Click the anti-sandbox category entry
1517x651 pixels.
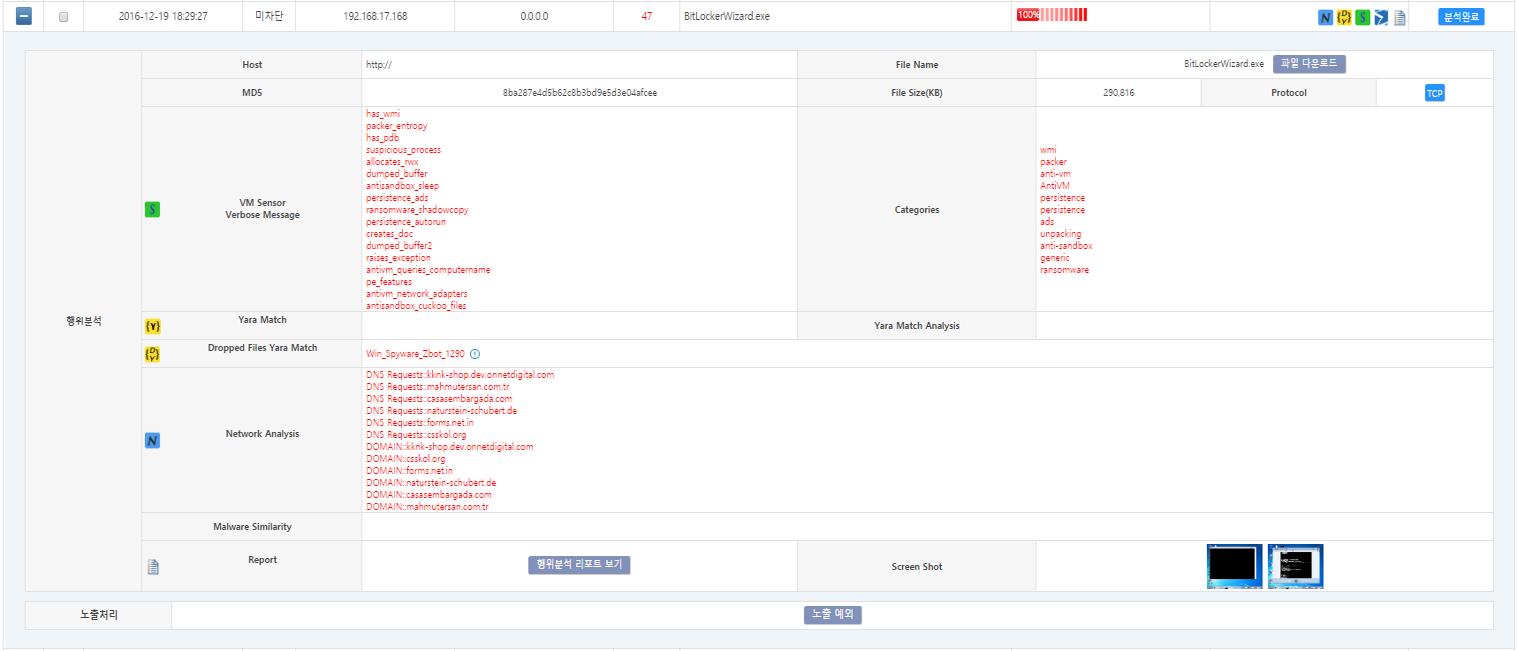point(1066,246)
